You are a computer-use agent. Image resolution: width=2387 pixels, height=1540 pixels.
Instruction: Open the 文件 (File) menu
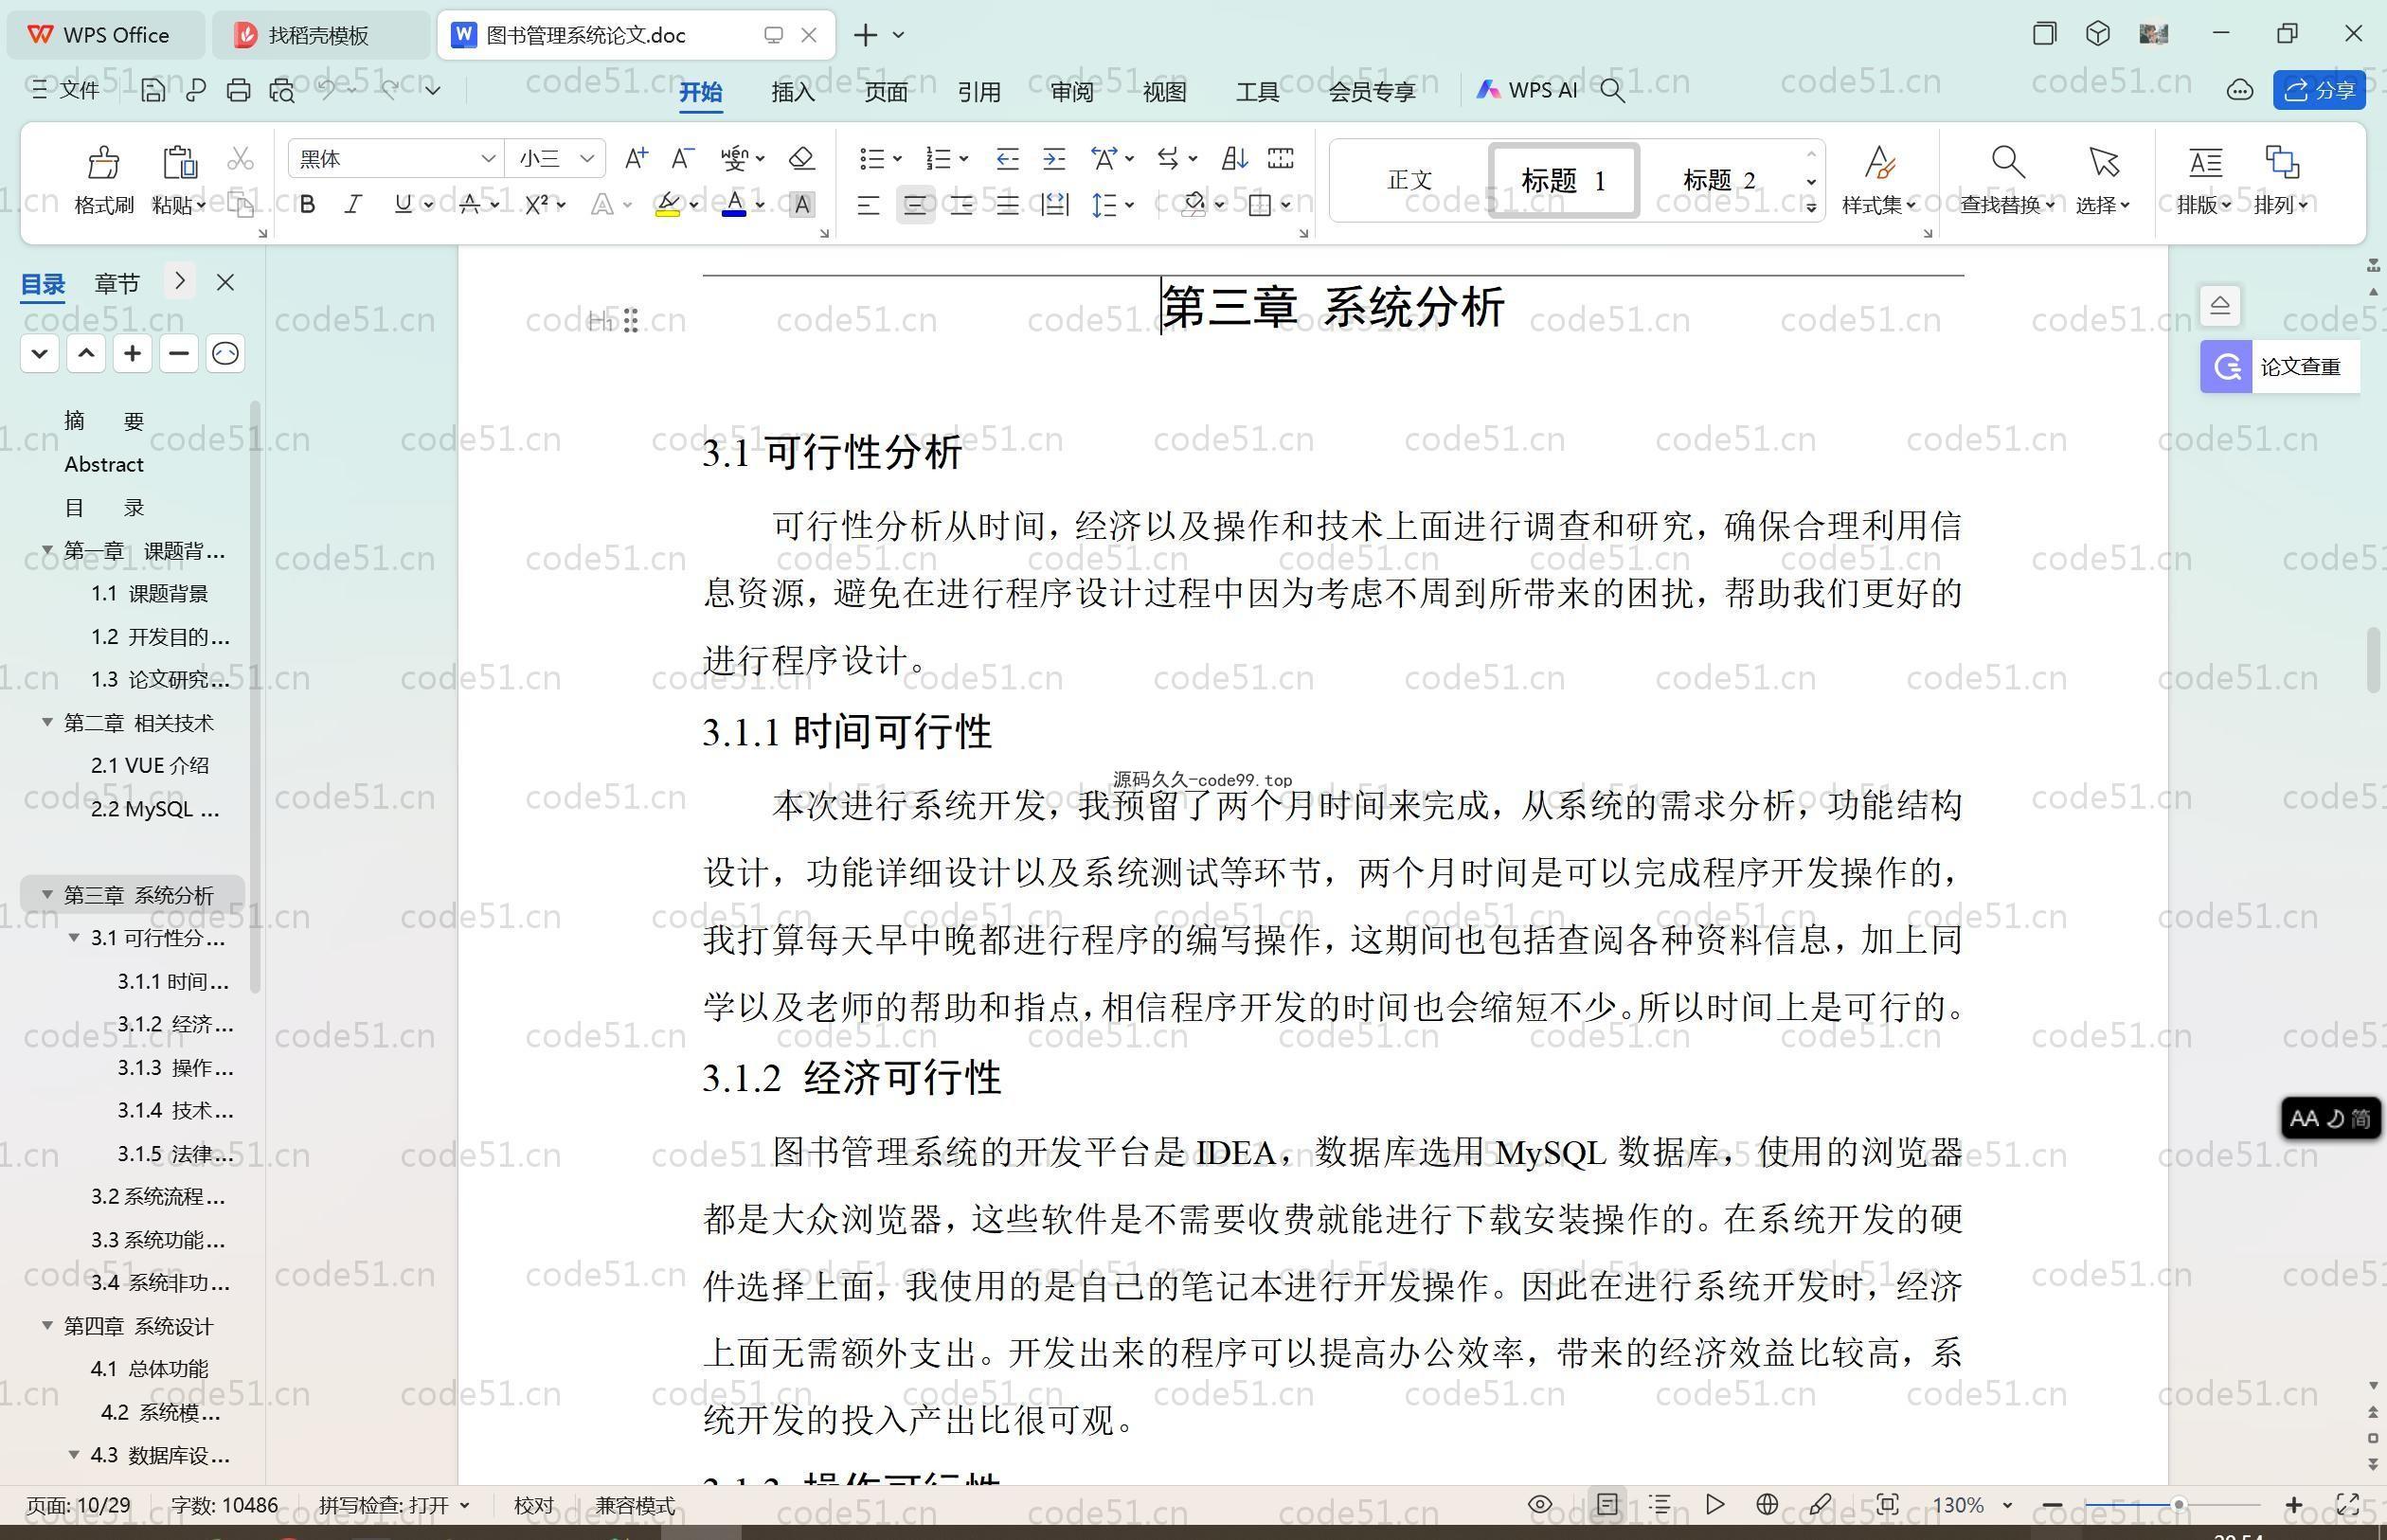coord(65,90)
